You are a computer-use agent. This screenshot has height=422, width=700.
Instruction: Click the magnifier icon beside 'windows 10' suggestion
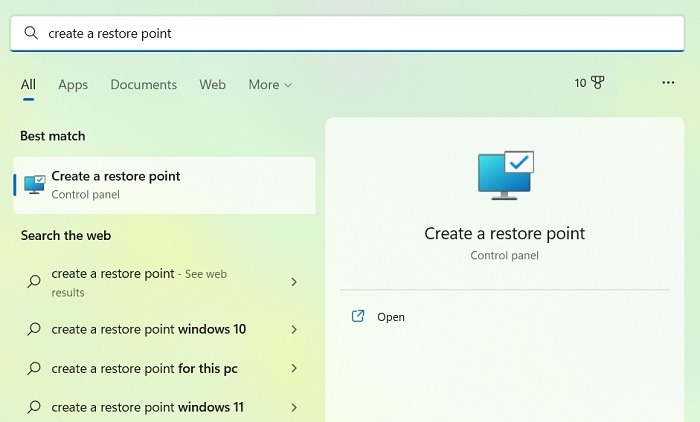[34, 330]
